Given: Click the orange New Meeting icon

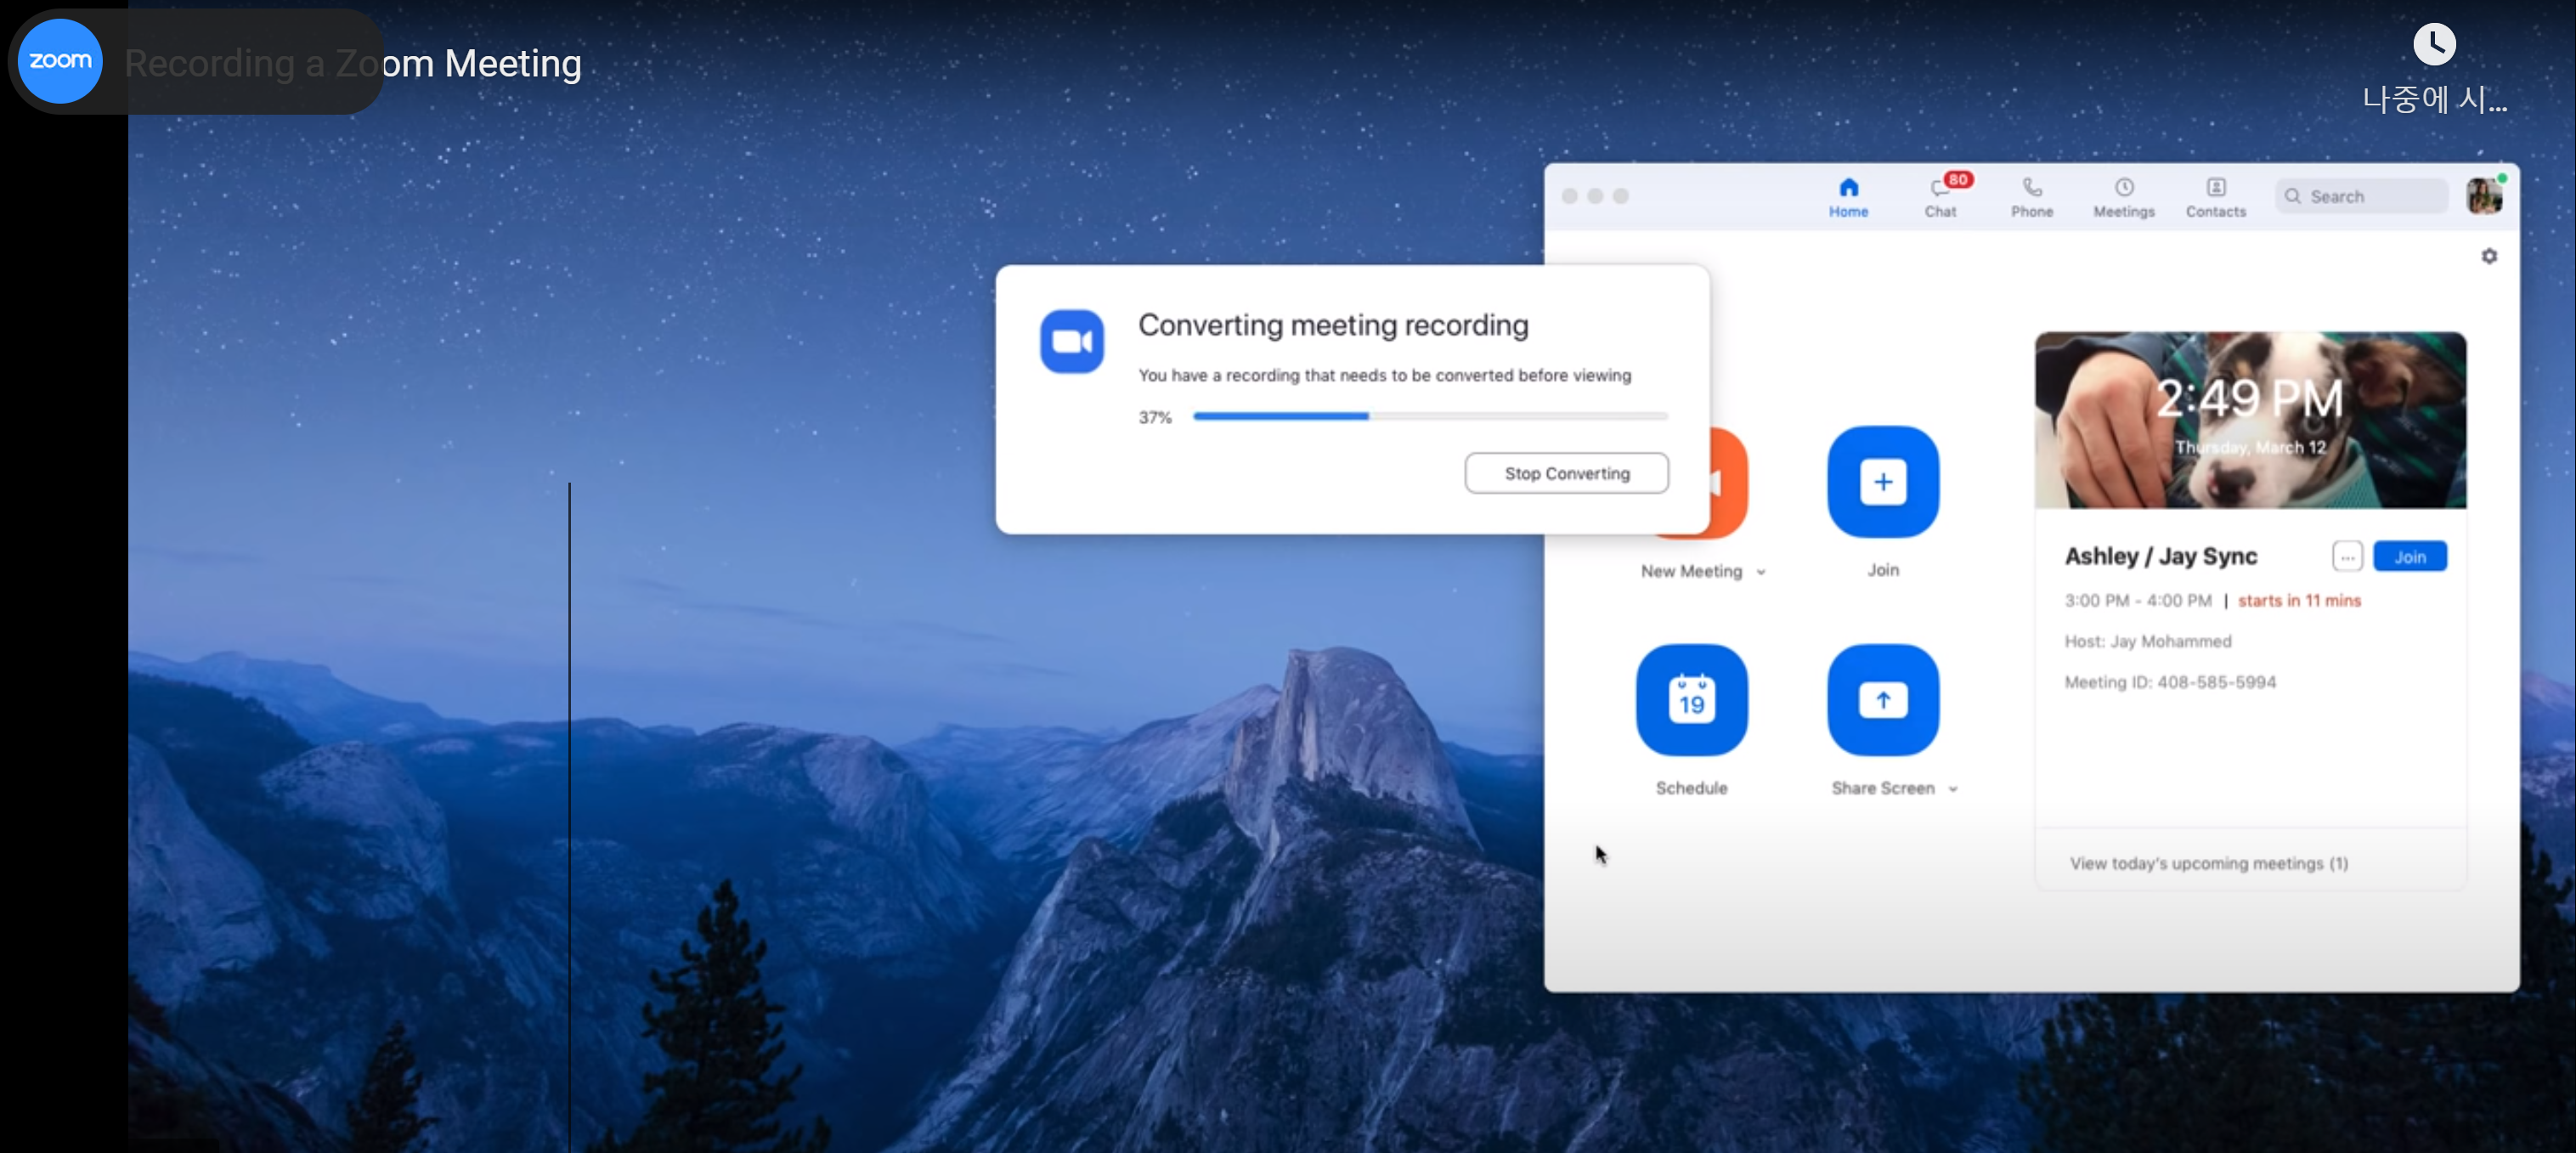Looking at the screenshot, I should tap(1729, 484).
